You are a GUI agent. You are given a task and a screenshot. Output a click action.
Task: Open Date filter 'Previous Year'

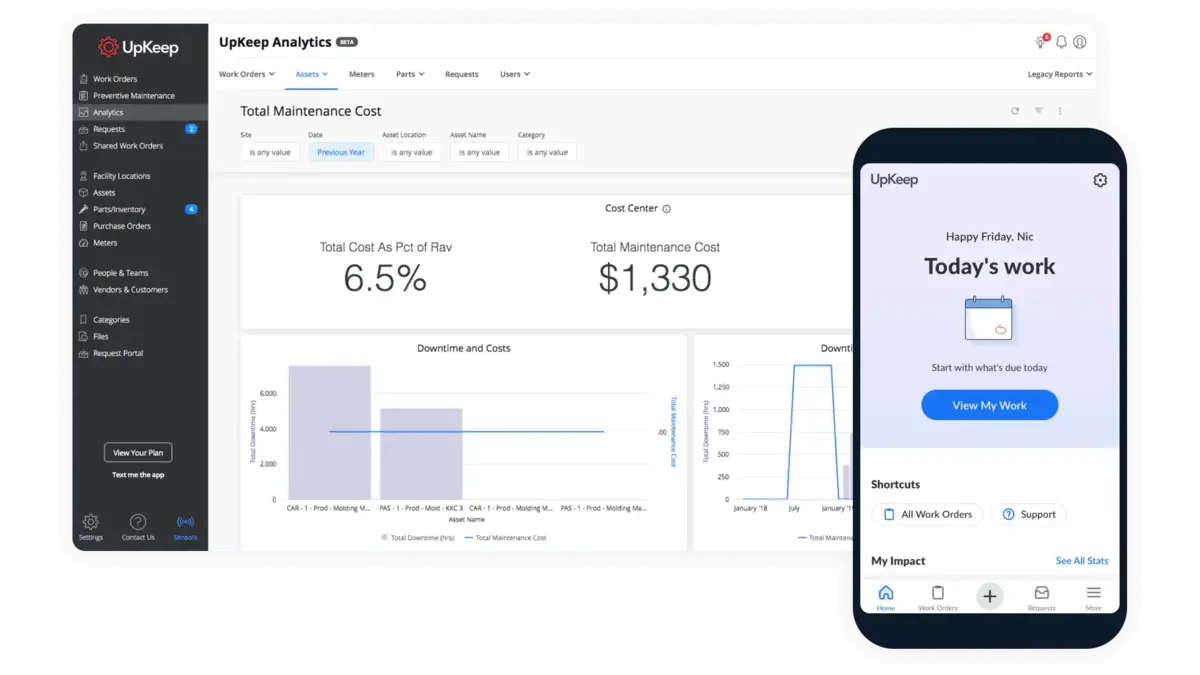point(341,152)
